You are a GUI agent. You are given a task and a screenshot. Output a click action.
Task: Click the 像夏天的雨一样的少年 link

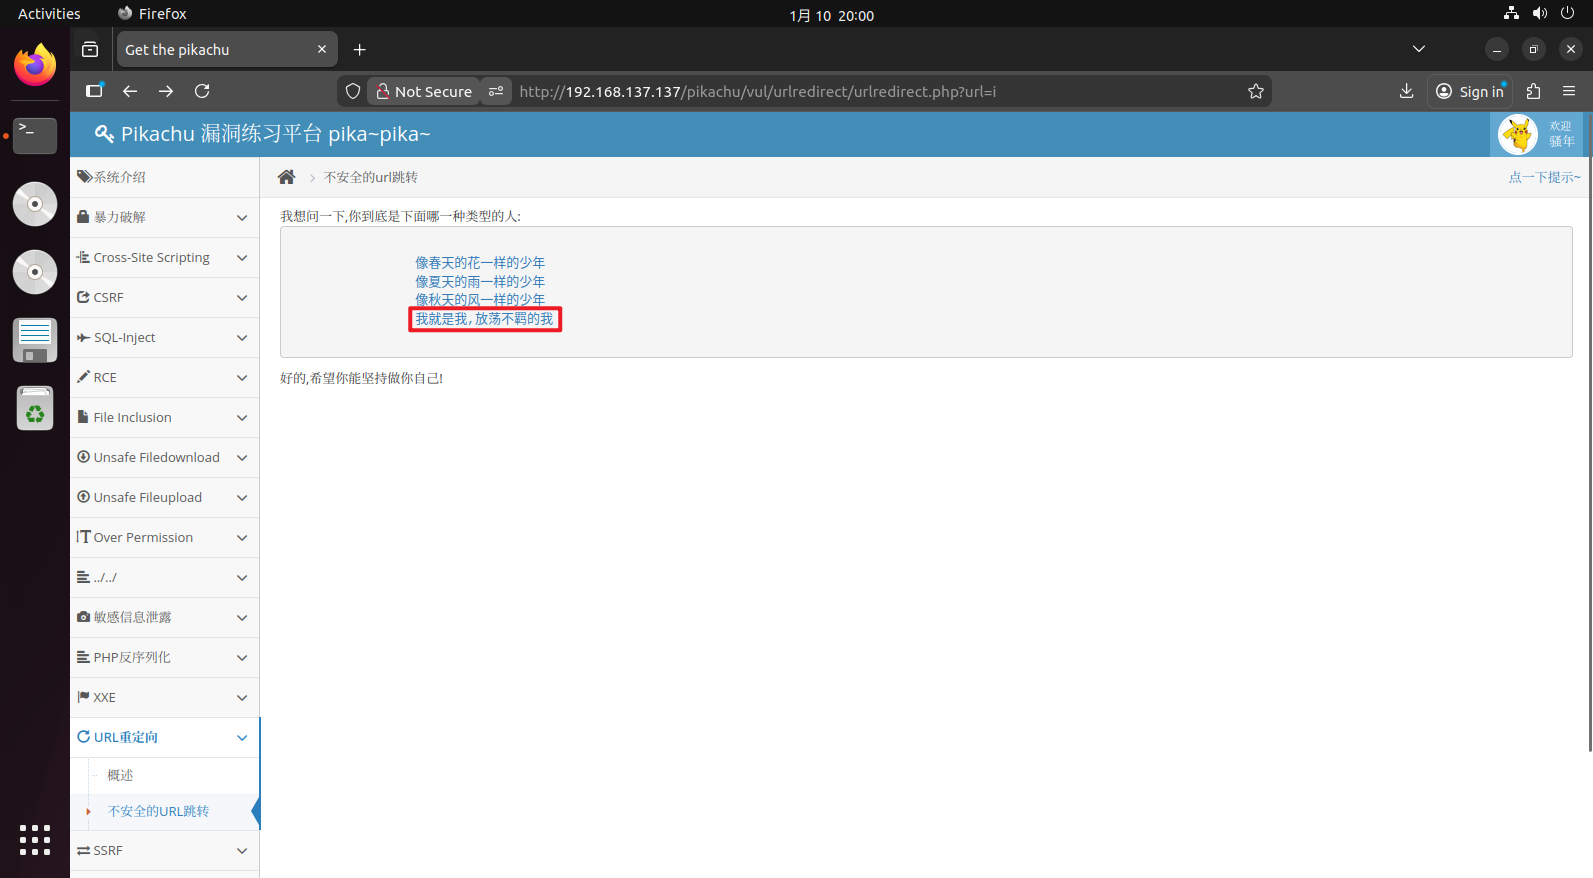click(480, 282)
